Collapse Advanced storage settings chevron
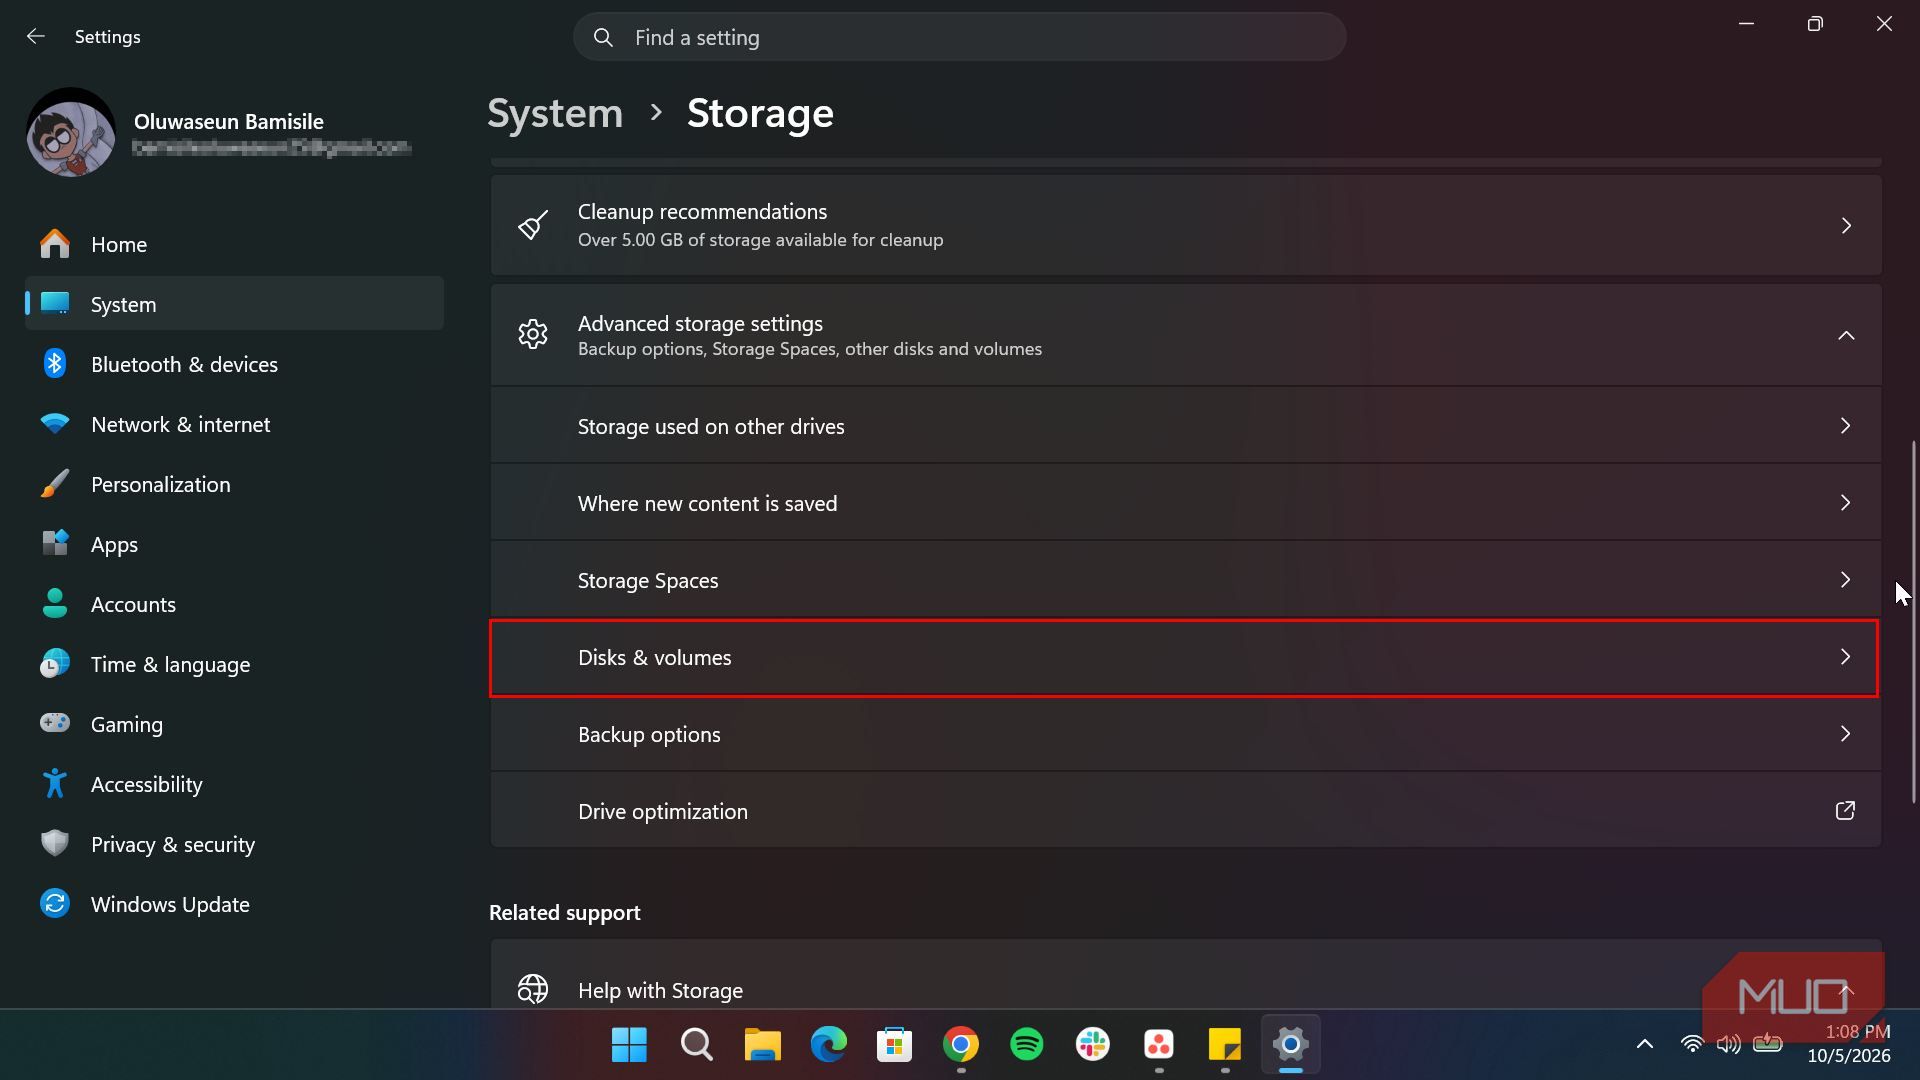The image size is (1920, 1080). [1846, 335]
